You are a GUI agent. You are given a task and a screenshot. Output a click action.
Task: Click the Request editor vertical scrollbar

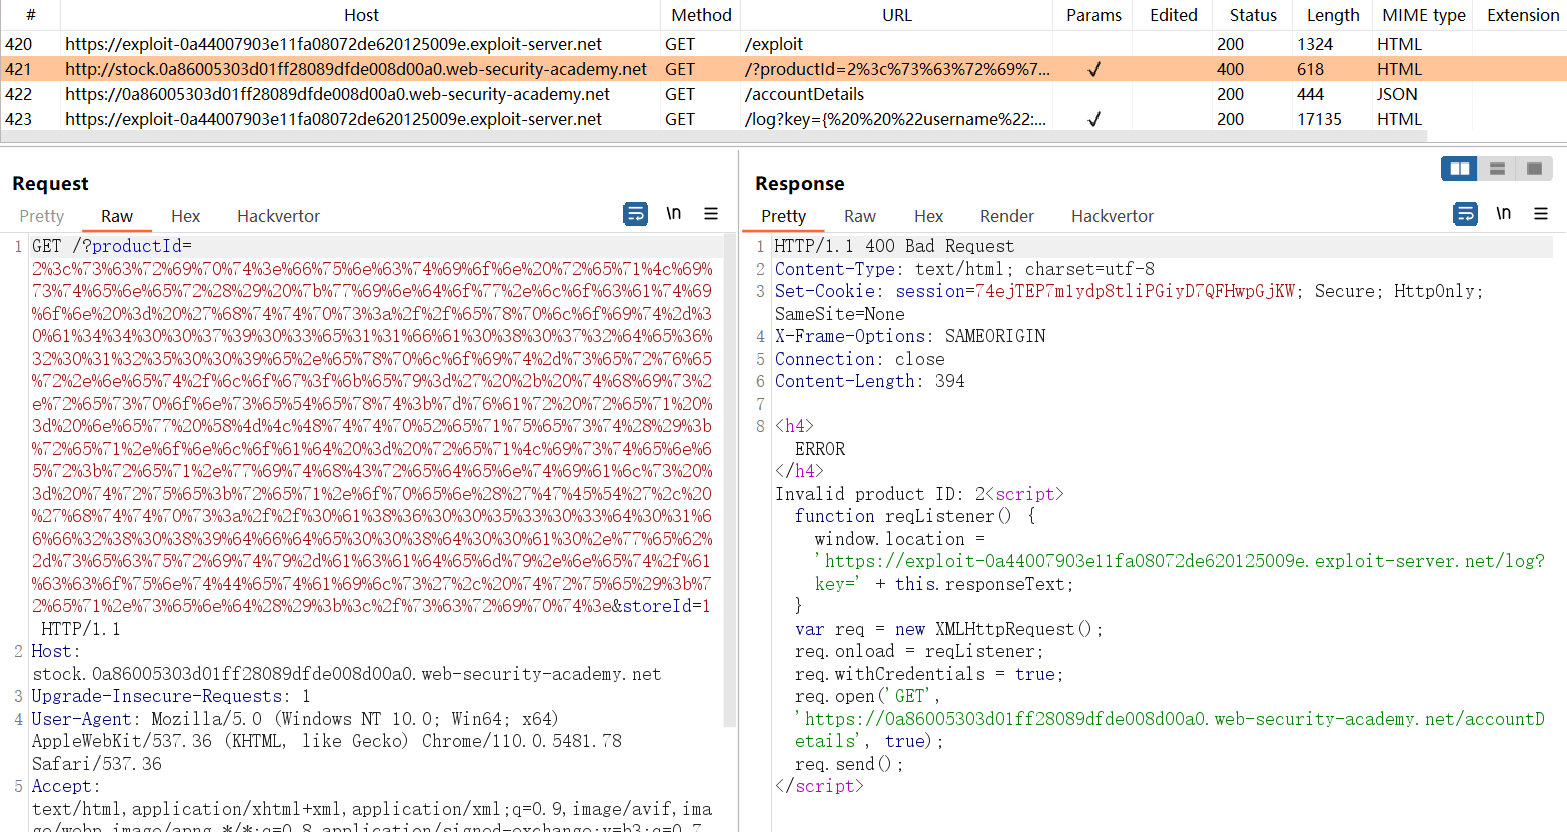(x=730, y=480)
